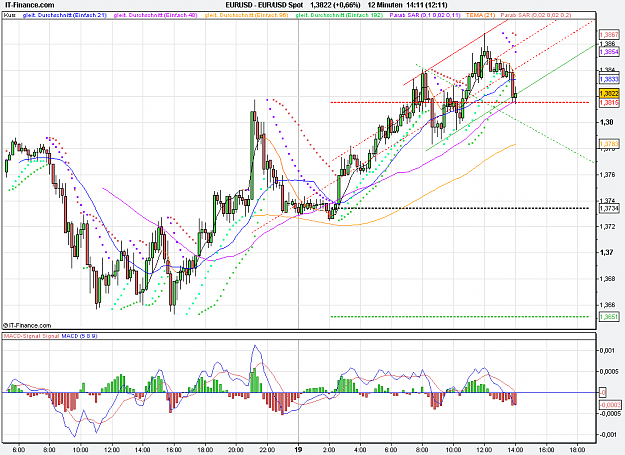The width and height of the screenshot is (625, 455).
Task: Click the '19' date marker on time axis
Action: (x=299, y=449)
